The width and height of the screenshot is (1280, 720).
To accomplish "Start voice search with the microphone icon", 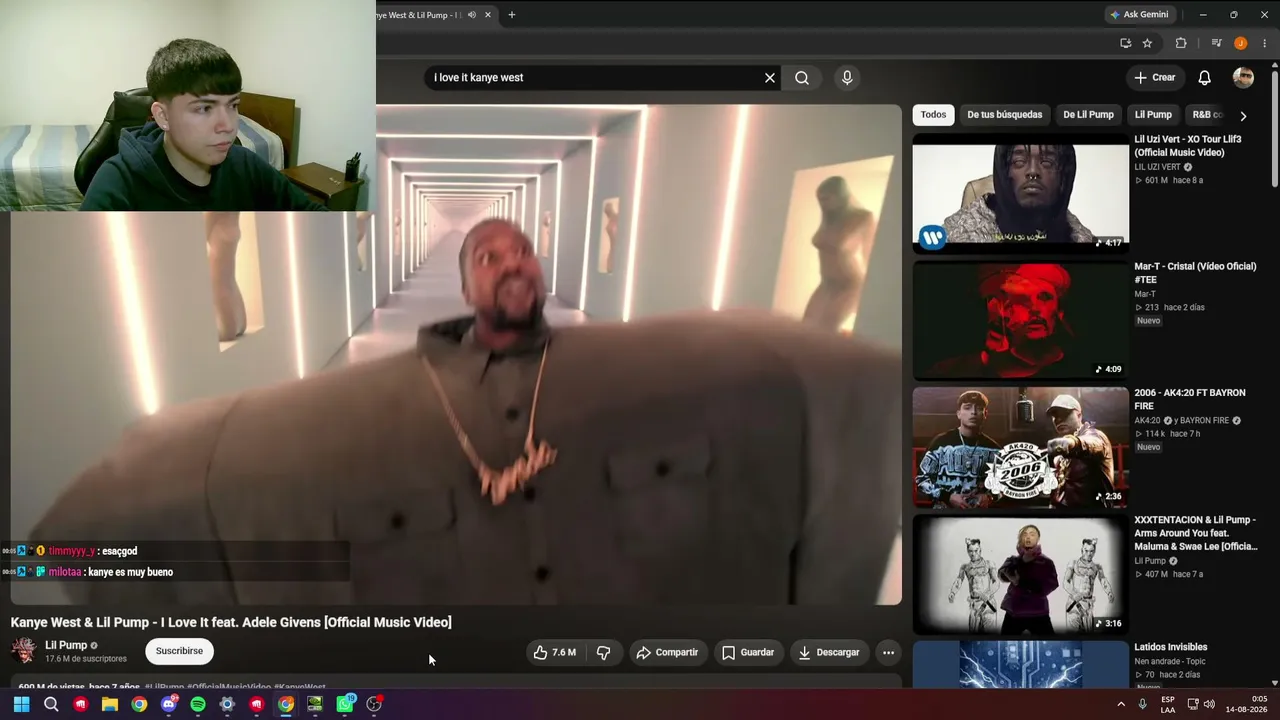I will point(847,78).
